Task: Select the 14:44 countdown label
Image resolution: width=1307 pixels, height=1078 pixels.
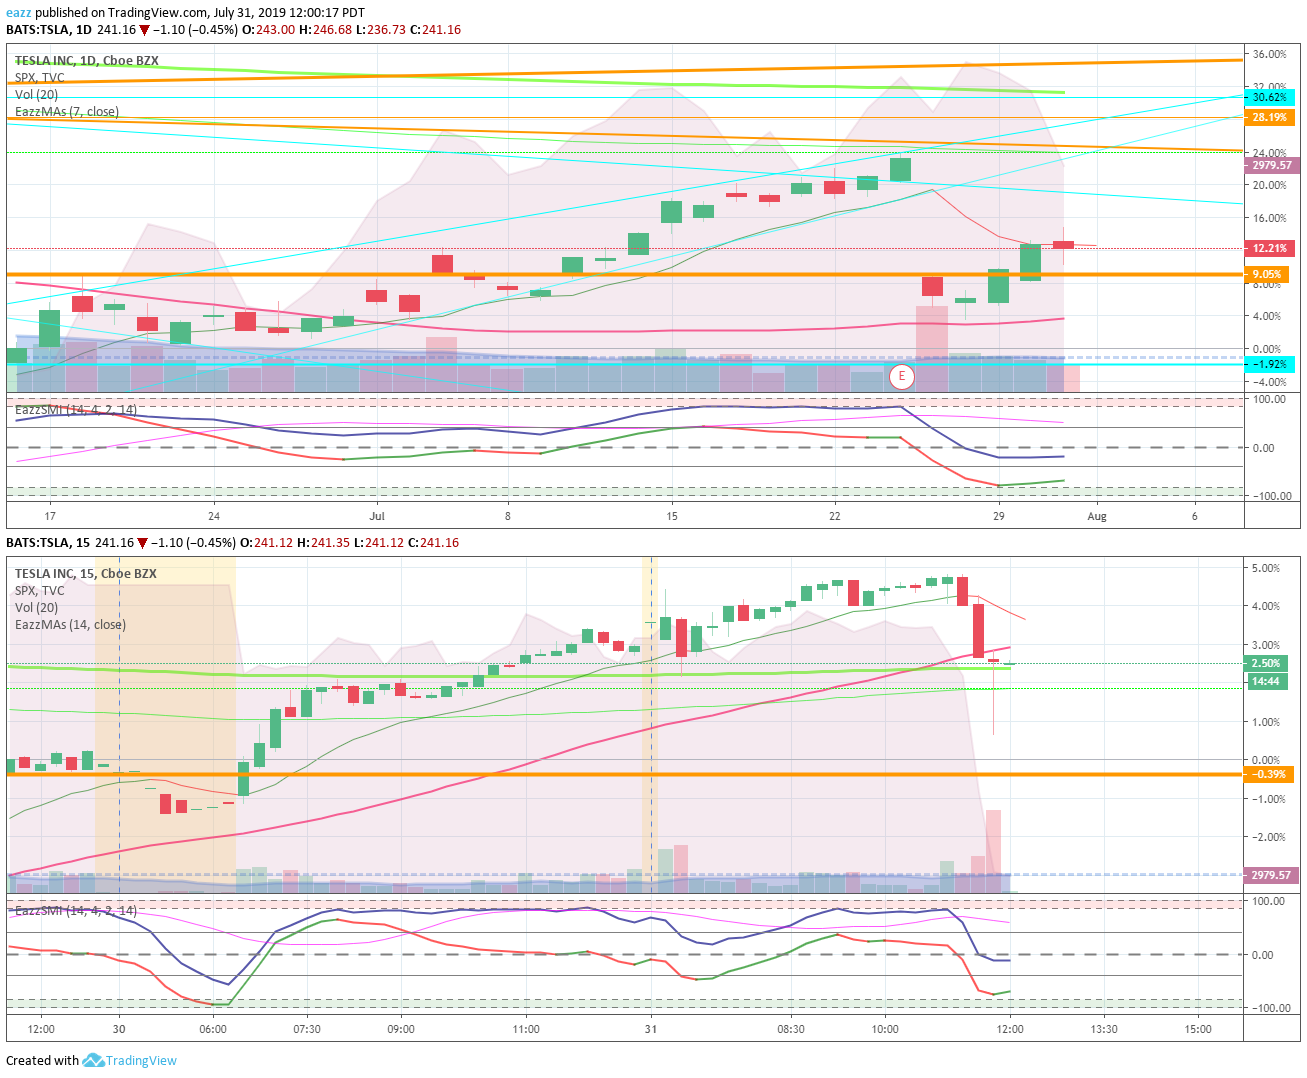Action: pyautogui.click(x=1266, y=681)
